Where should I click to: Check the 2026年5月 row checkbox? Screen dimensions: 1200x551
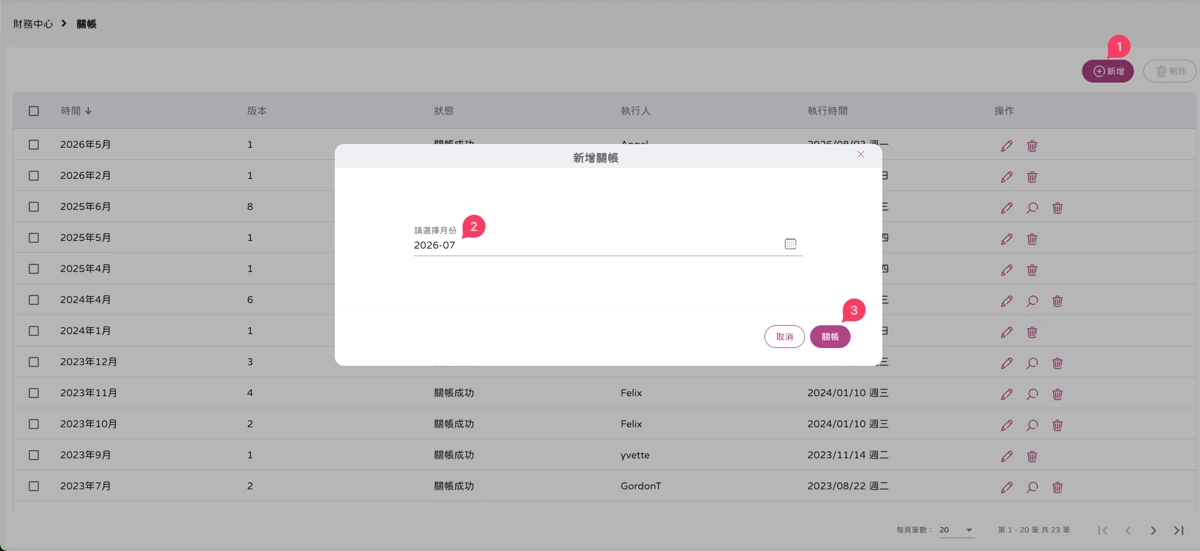[x=34, y=145]
